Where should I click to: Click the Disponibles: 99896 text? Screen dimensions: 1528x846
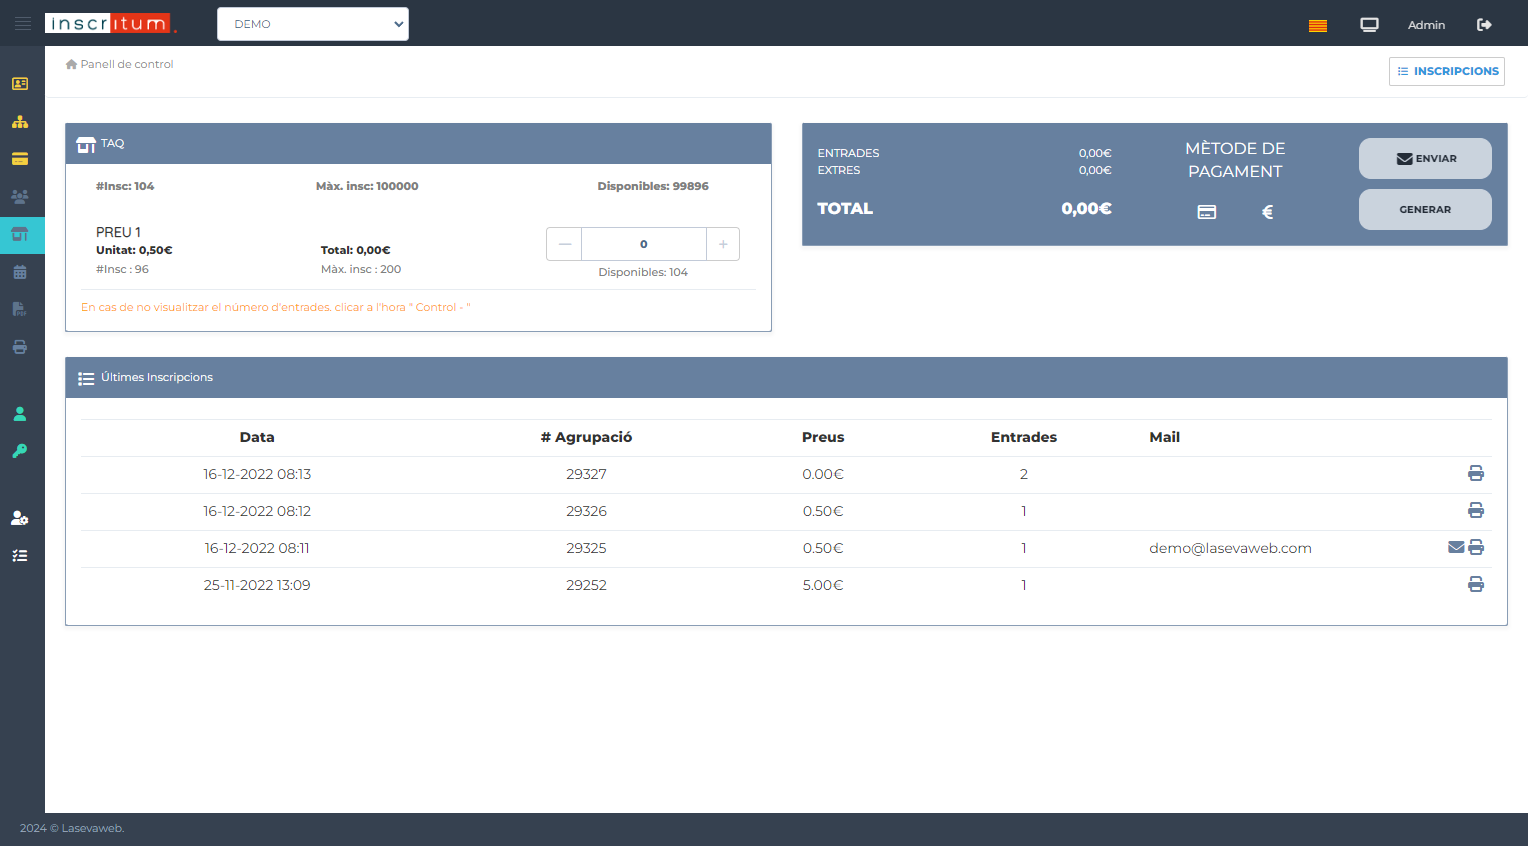click(653, 186)
